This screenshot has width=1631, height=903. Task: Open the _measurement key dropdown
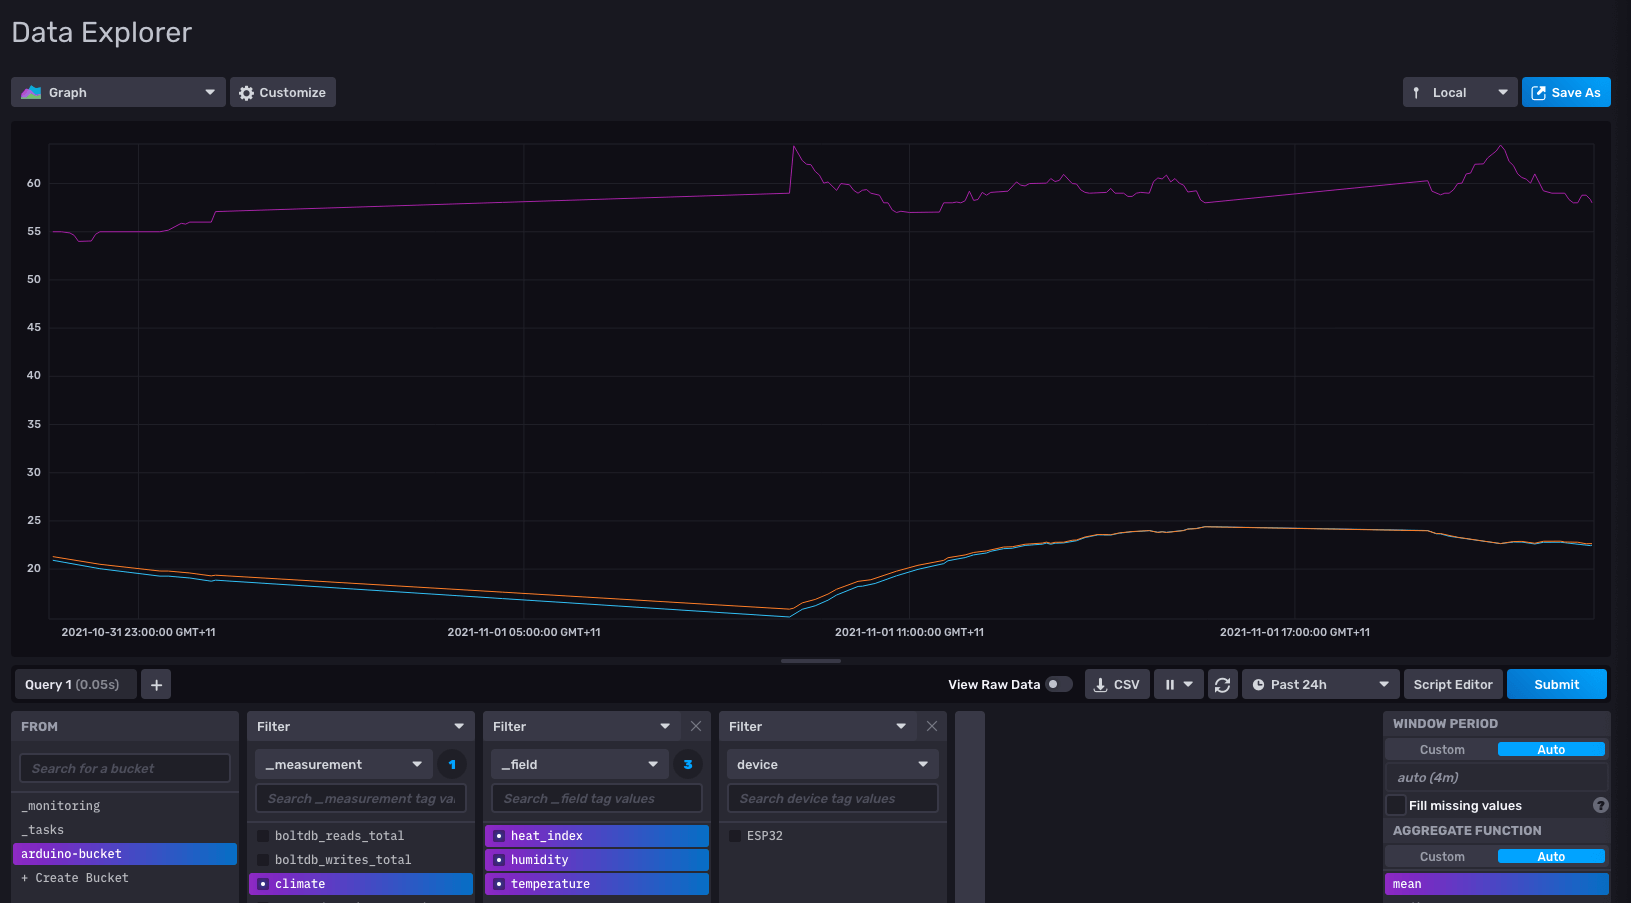pyautogui.click(x=344, y=764)
